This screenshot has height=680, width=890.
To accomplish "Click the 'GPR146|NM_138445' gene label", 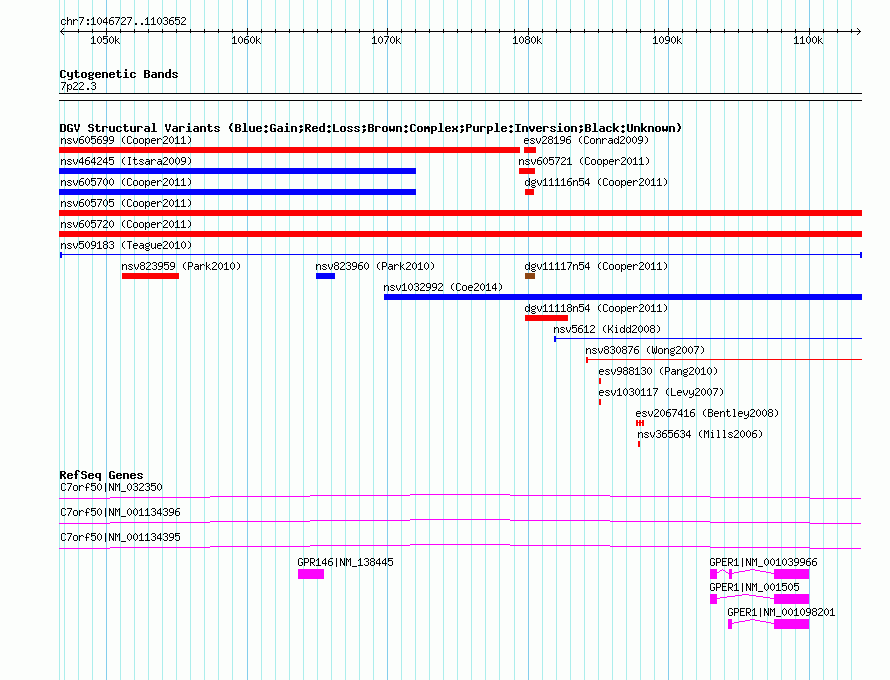I will 345,562.
